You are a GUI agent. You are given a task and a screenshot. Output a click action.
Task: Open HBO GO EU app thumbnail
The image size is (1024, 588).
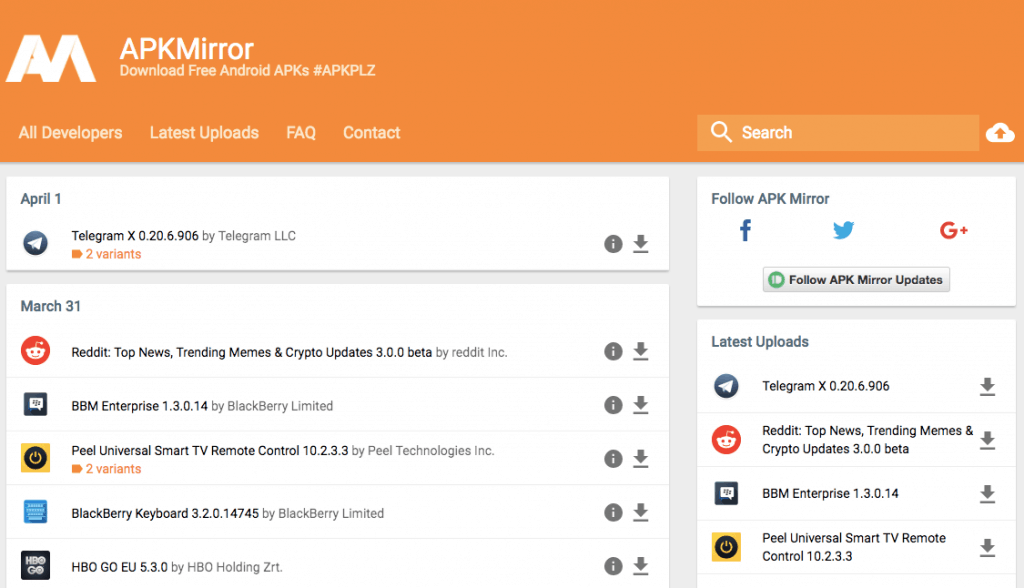click(36, 567)
